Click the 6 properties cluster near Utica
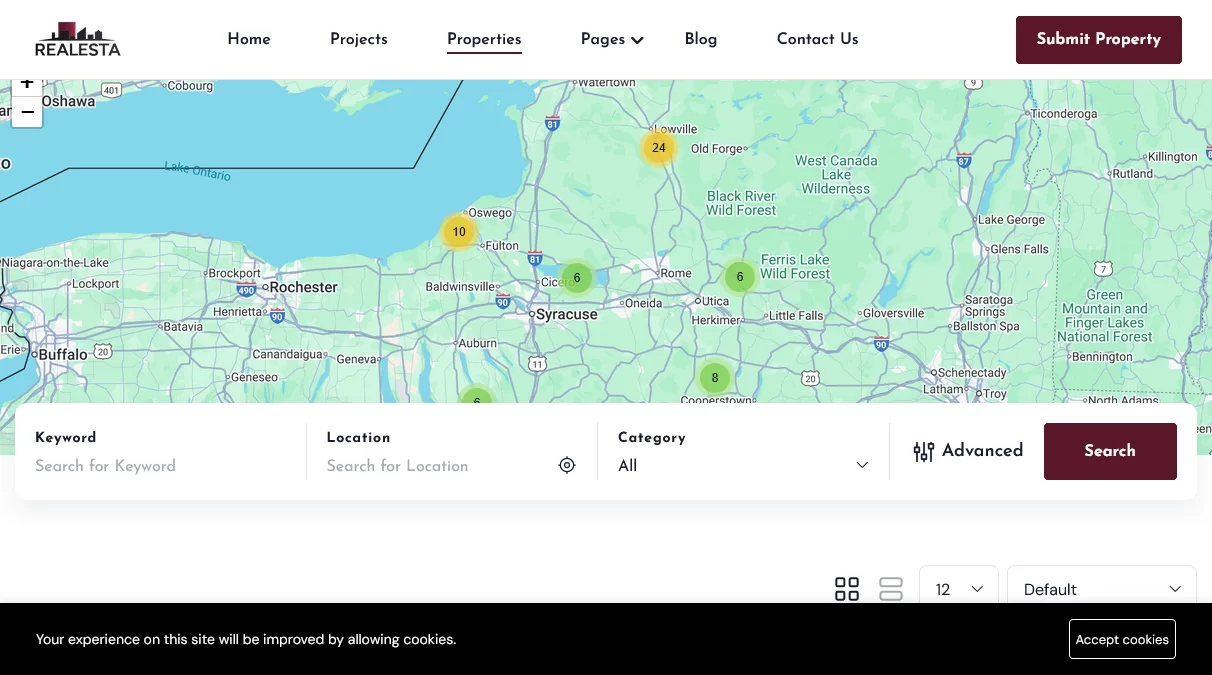Image resolution: width=1212 pixels, height=675 pixels. pos(739,277)
